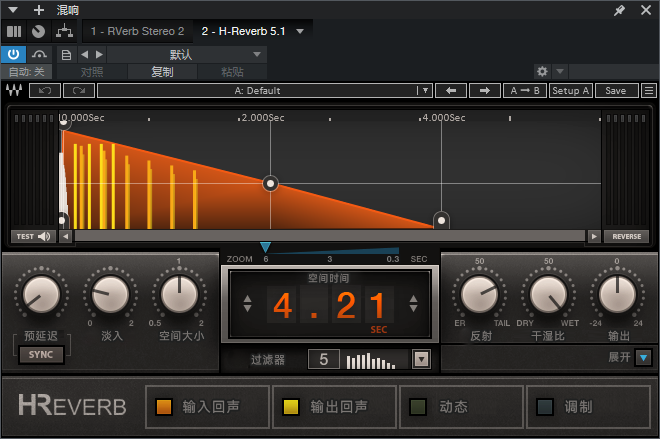
Task: Load next preset with right arrow
Action: pyautogui.click(x=484, y=90)
